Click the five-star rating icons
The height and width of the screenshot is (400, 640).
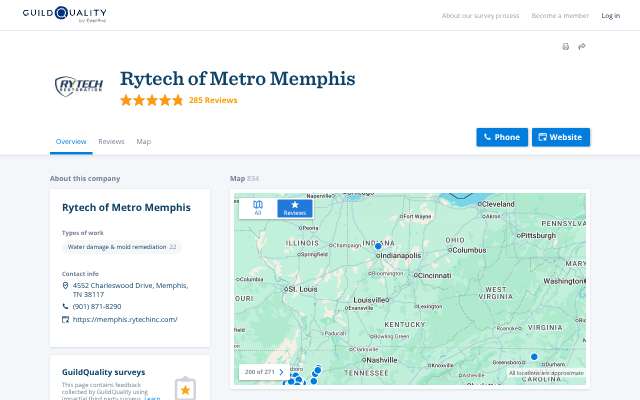[x=151, y=100]
